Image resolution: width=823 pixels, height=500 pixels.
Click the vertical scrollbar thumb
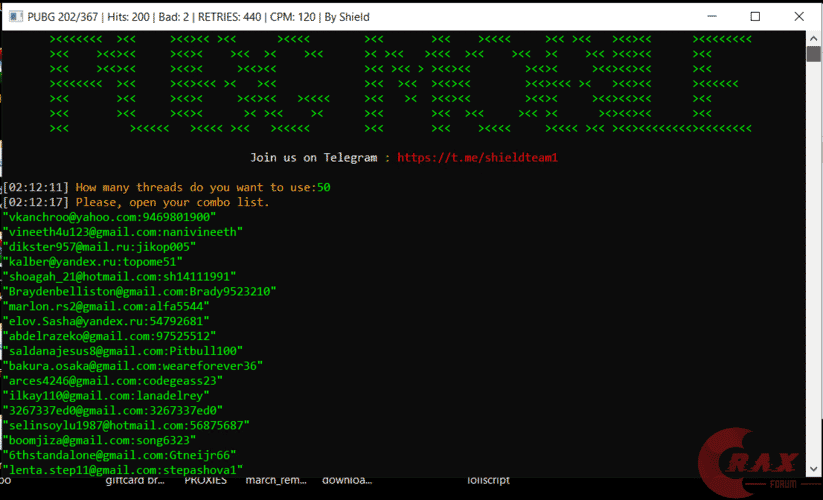[814, 54]
